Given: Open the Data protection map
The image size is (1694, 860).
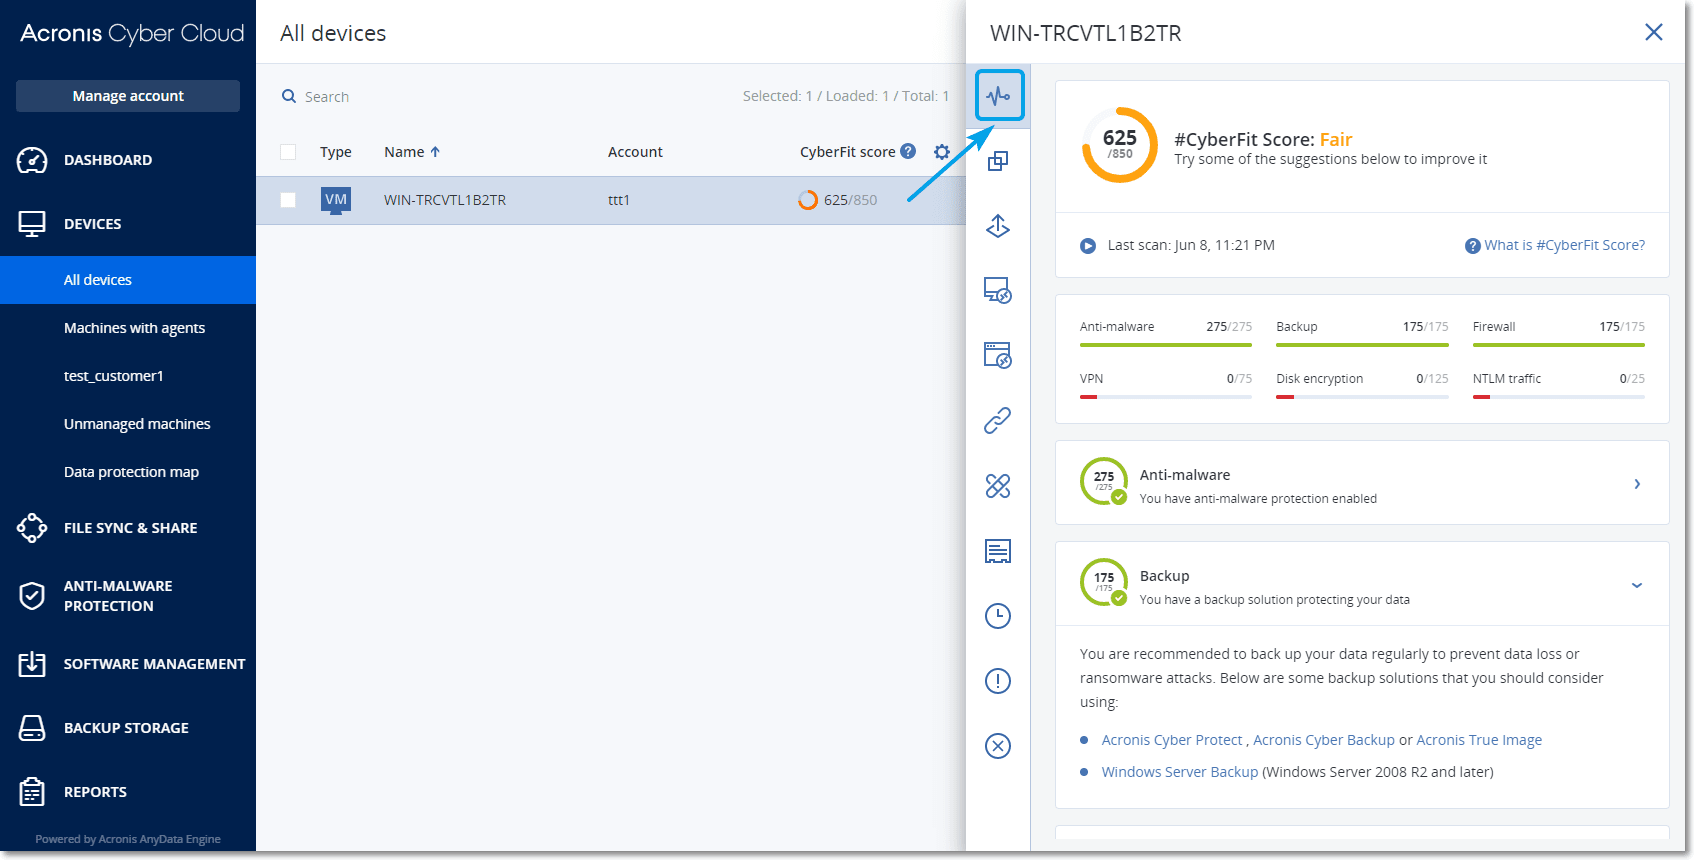Looking at the screenshot, I should coord(128,472).
